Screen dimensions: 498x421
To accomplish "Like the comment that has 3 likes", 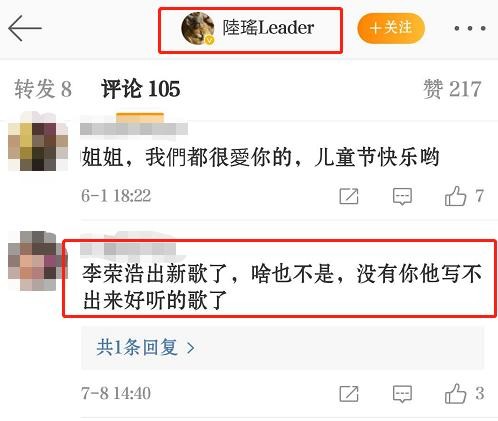I will pyautogui.click(x=464, y=393).
